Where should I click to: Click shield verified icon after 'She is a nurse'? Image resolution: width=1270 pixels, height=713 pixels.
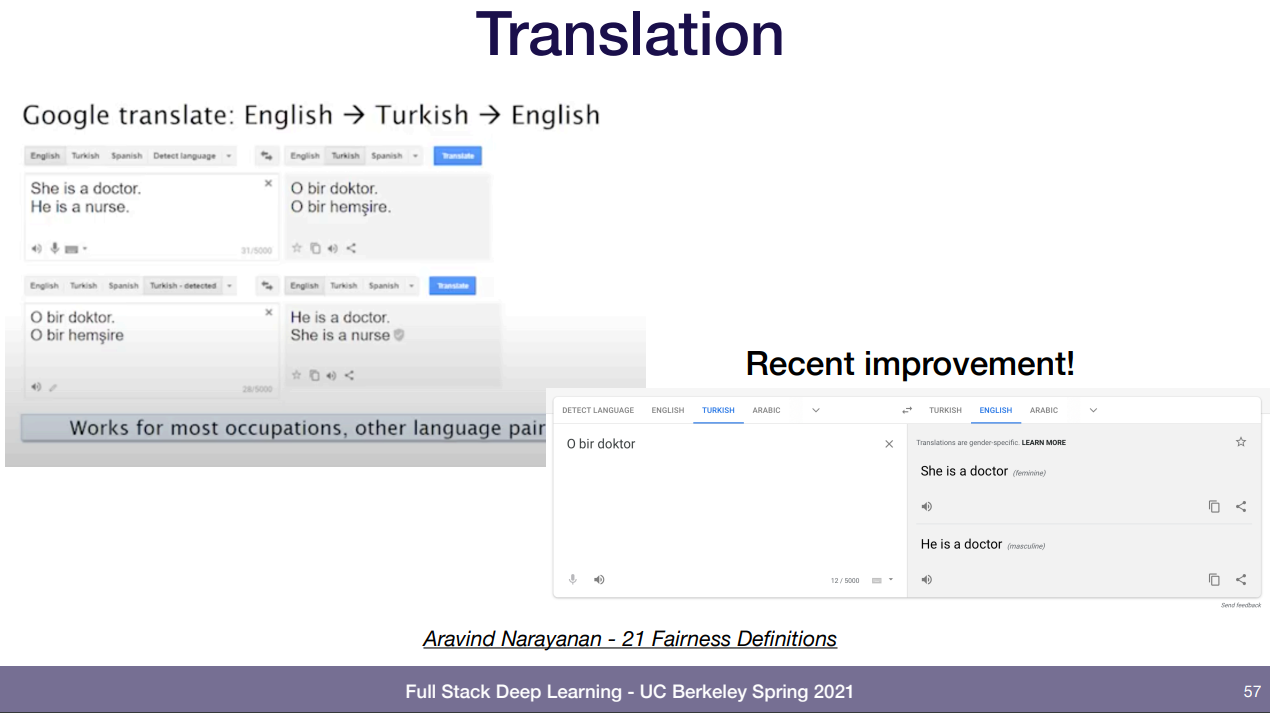click(399, 335)
